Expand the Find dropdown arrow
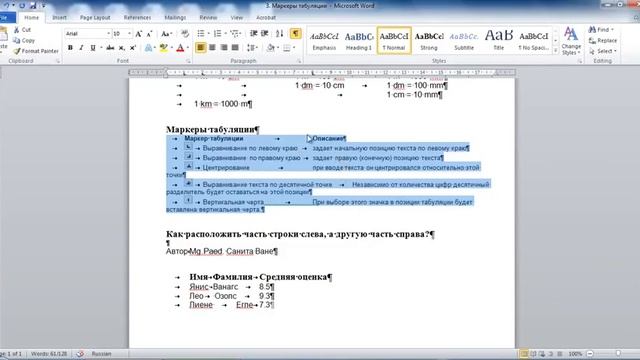This screenshot has width=640, height=360. click(612, 30)
